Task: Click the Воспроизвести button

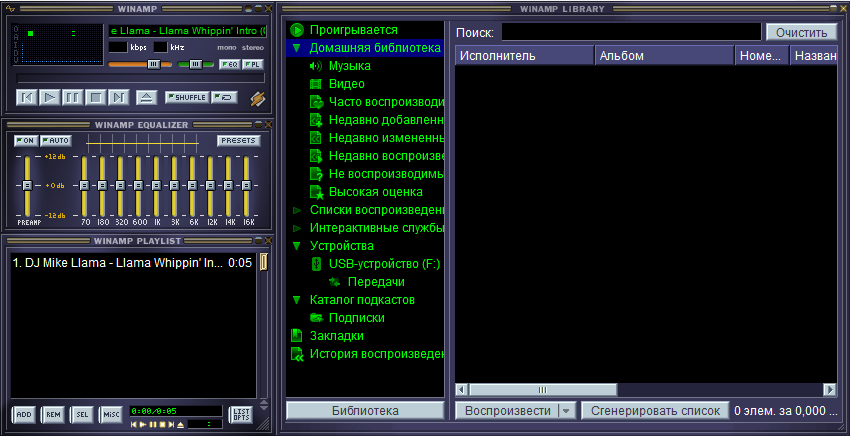Action: click(x=508, y=411)
